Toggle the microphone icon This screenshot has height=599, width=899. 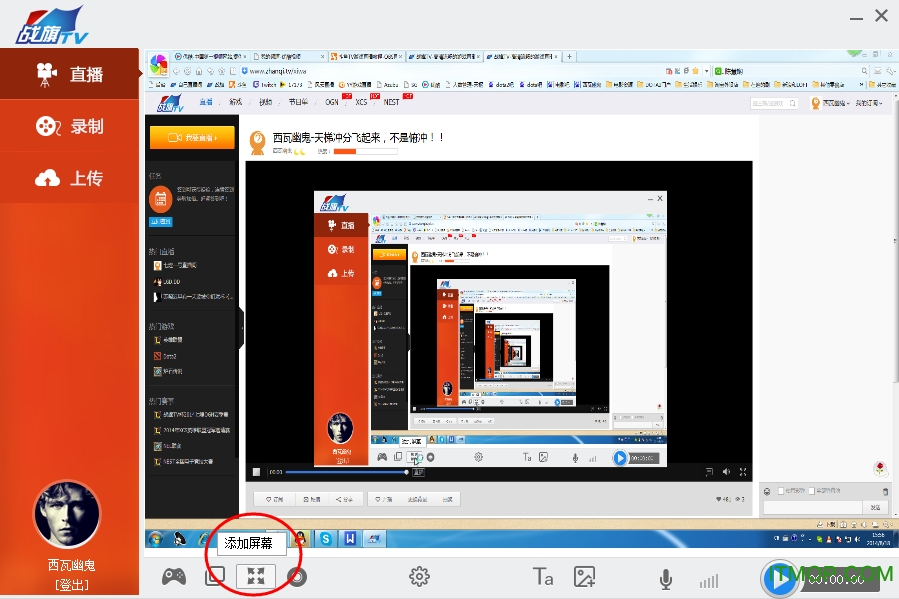[666, 580]
